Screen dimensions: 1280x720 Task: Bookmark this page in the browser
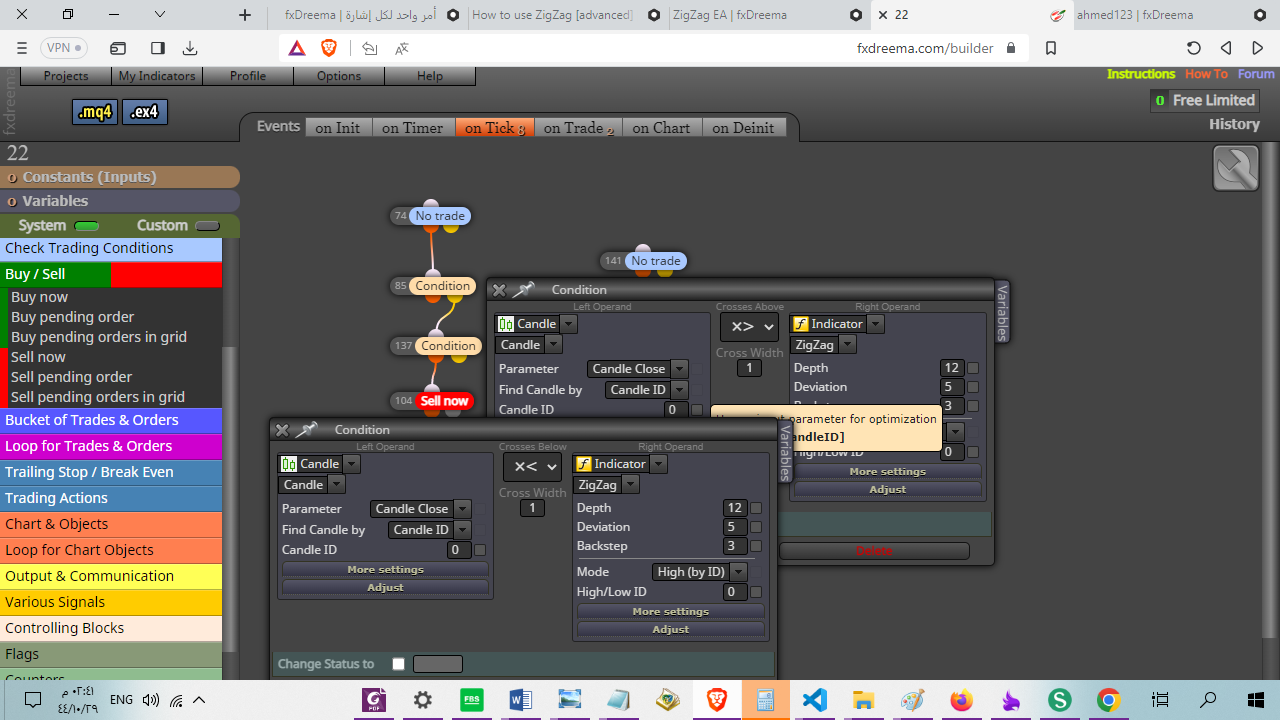pyautogui.click(x=1051, y=48)
